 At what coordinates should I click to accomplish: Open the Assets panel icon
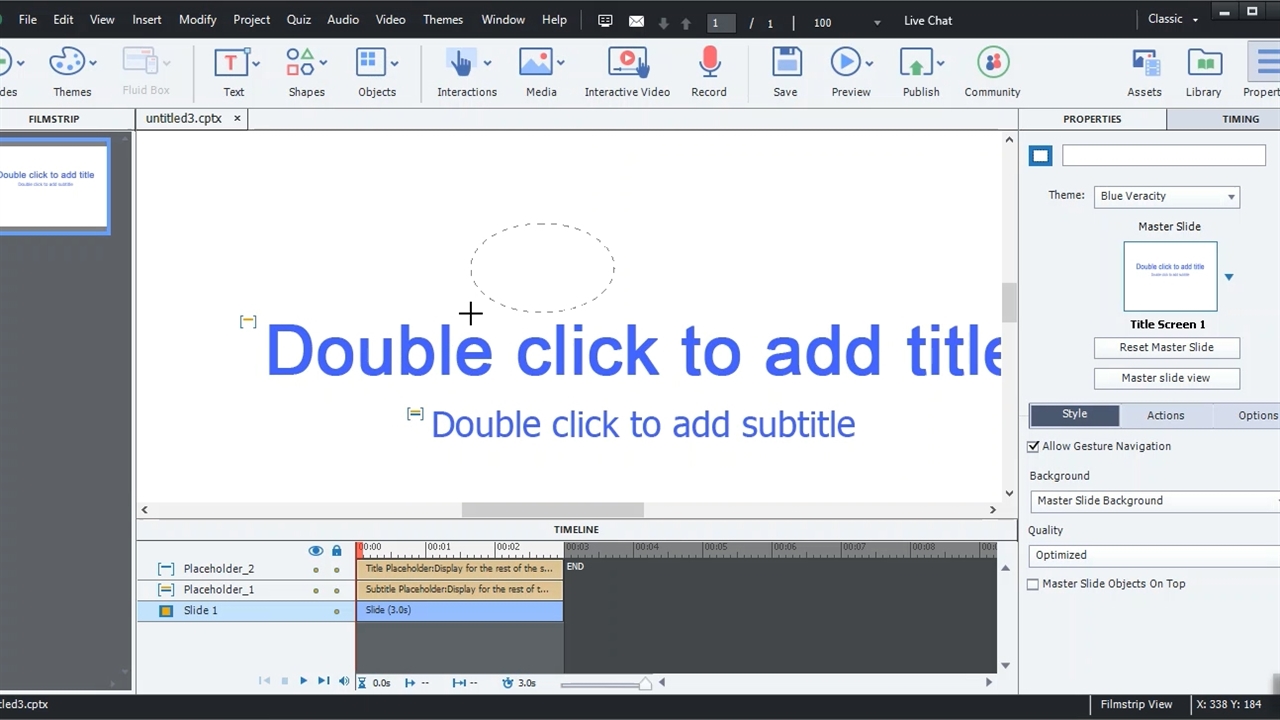[x=1144, y=64]
